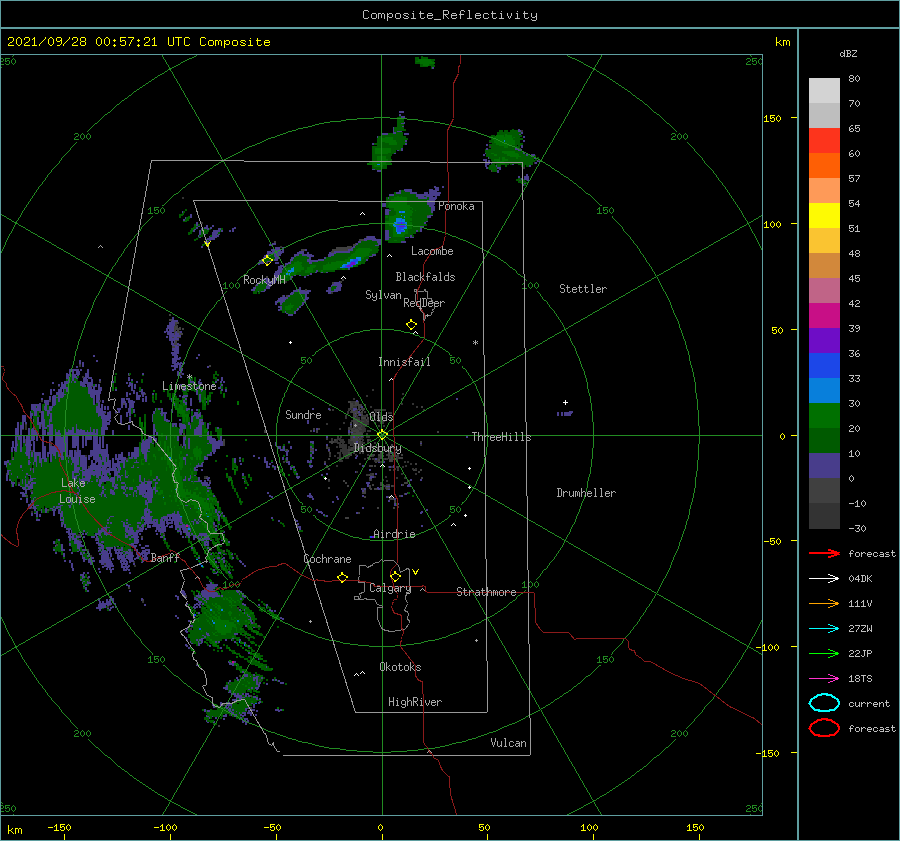Click the Lake Louise label
The width and height of the screenshot is (900, 841).
(77, 491)
